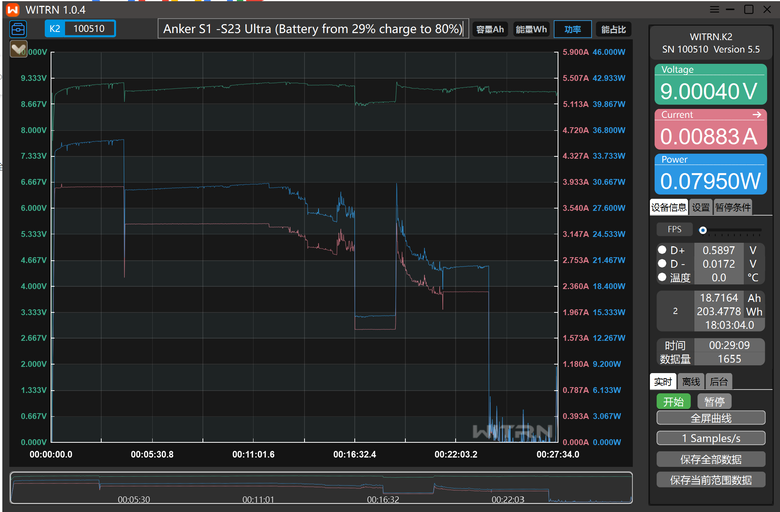Screen dimensions: 780x512
Task: Click the 1655 data count value
Action: [729, 359]
